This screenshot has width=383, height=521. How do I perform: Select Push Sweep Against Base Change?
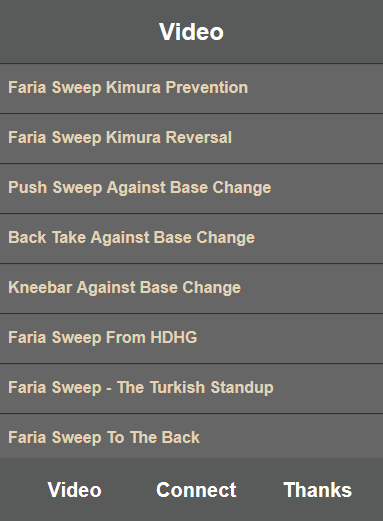[191, 188]
